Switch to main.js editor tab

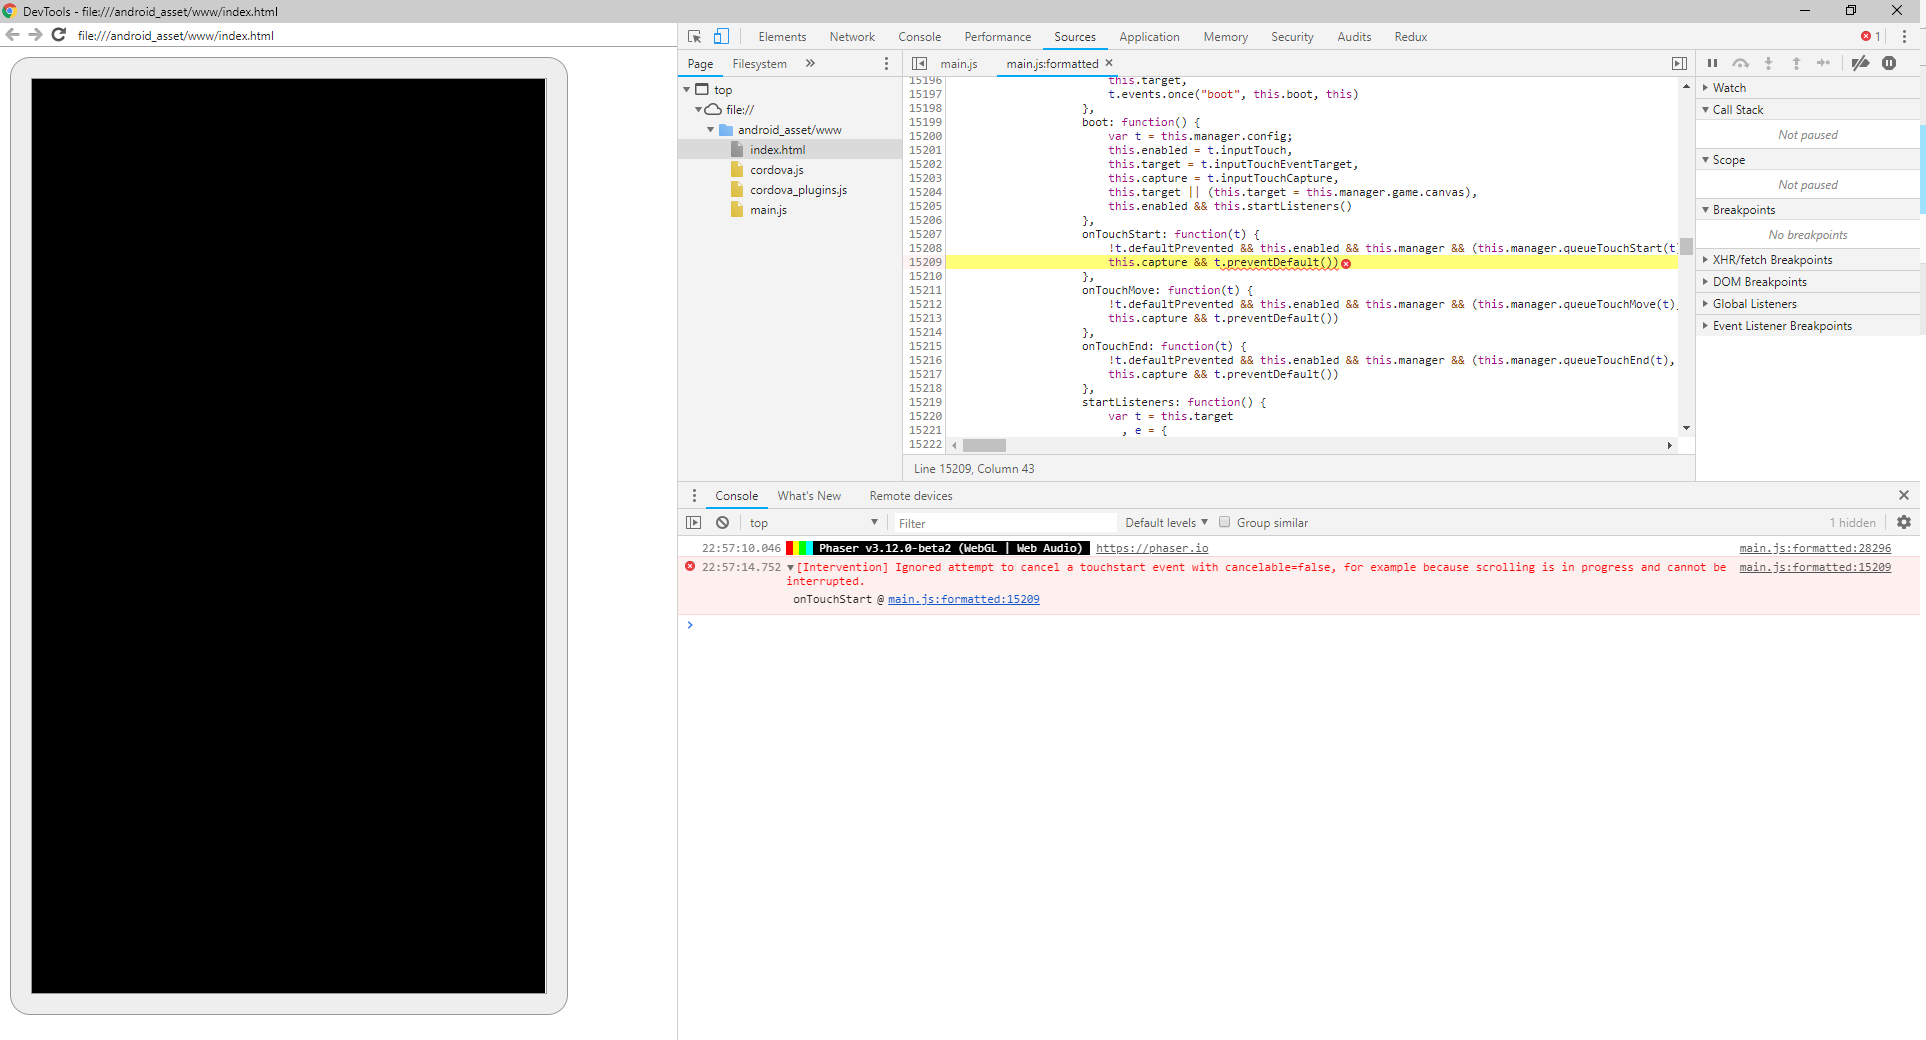[958, 64]
